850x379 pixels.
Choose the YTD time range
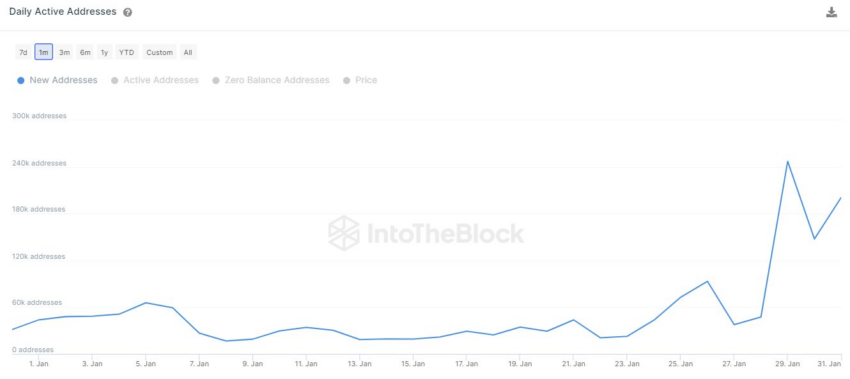(x=127, y=53)
